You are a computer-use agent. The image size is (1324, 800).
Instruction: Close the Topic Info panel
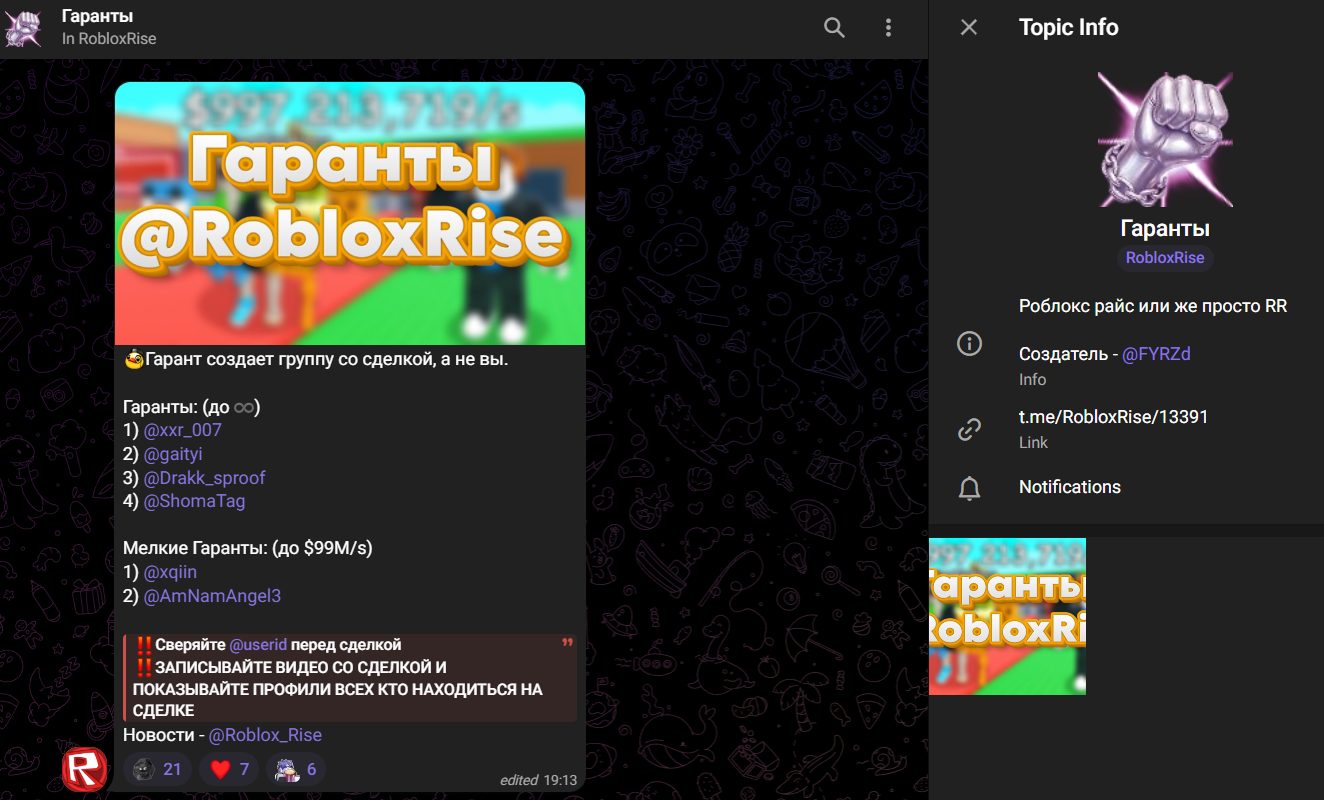tap(968, 28)
